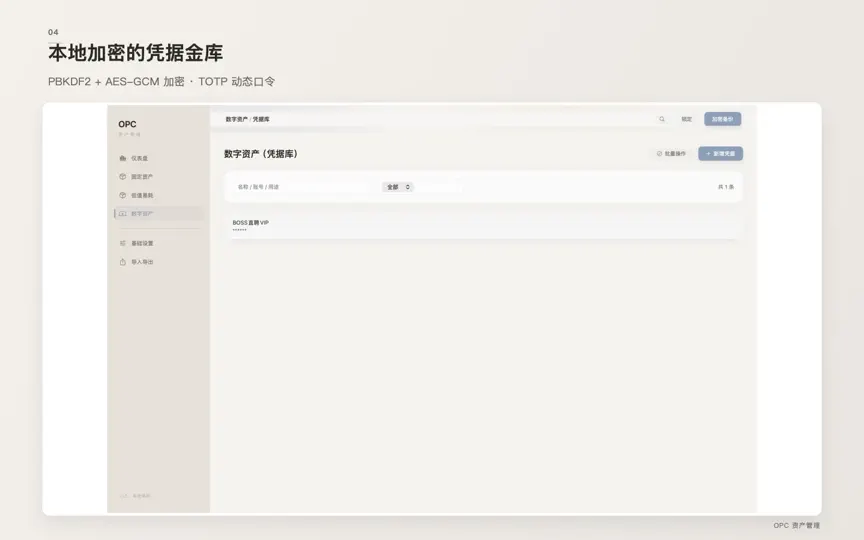
Task: Click 数字资产 in the breadcrumb
Action: coord(236,119)
